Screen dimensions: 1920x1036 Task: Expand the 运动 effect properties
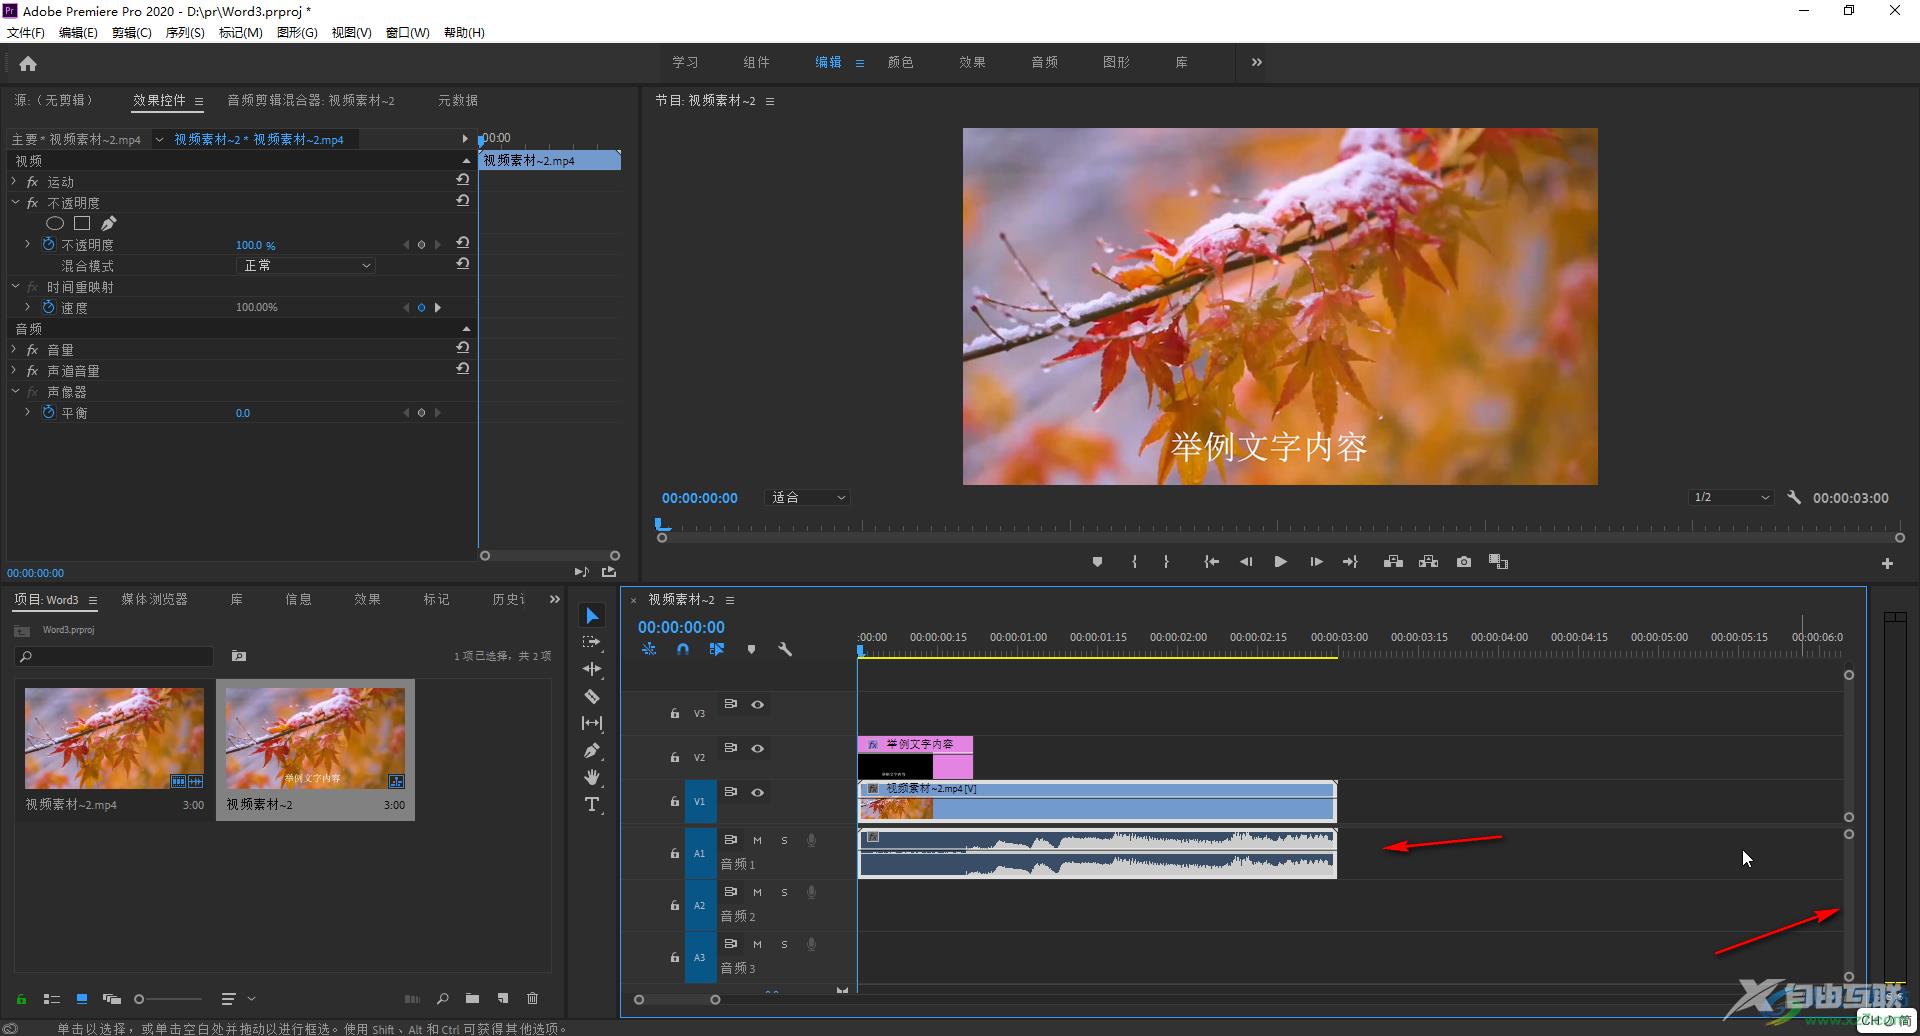coord(14,181)
